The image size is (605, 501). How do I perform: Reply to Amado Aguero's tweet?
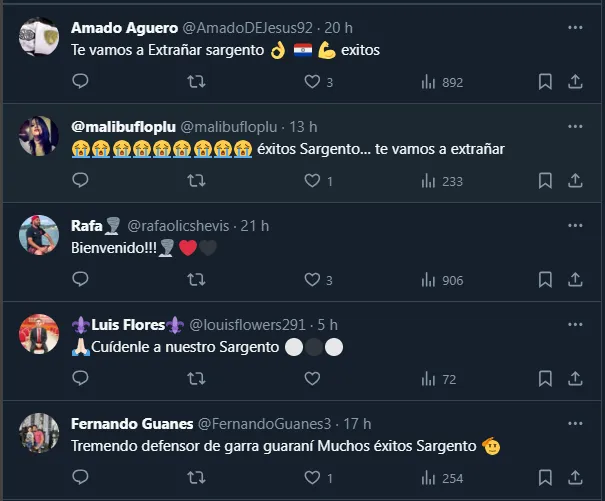80,82
